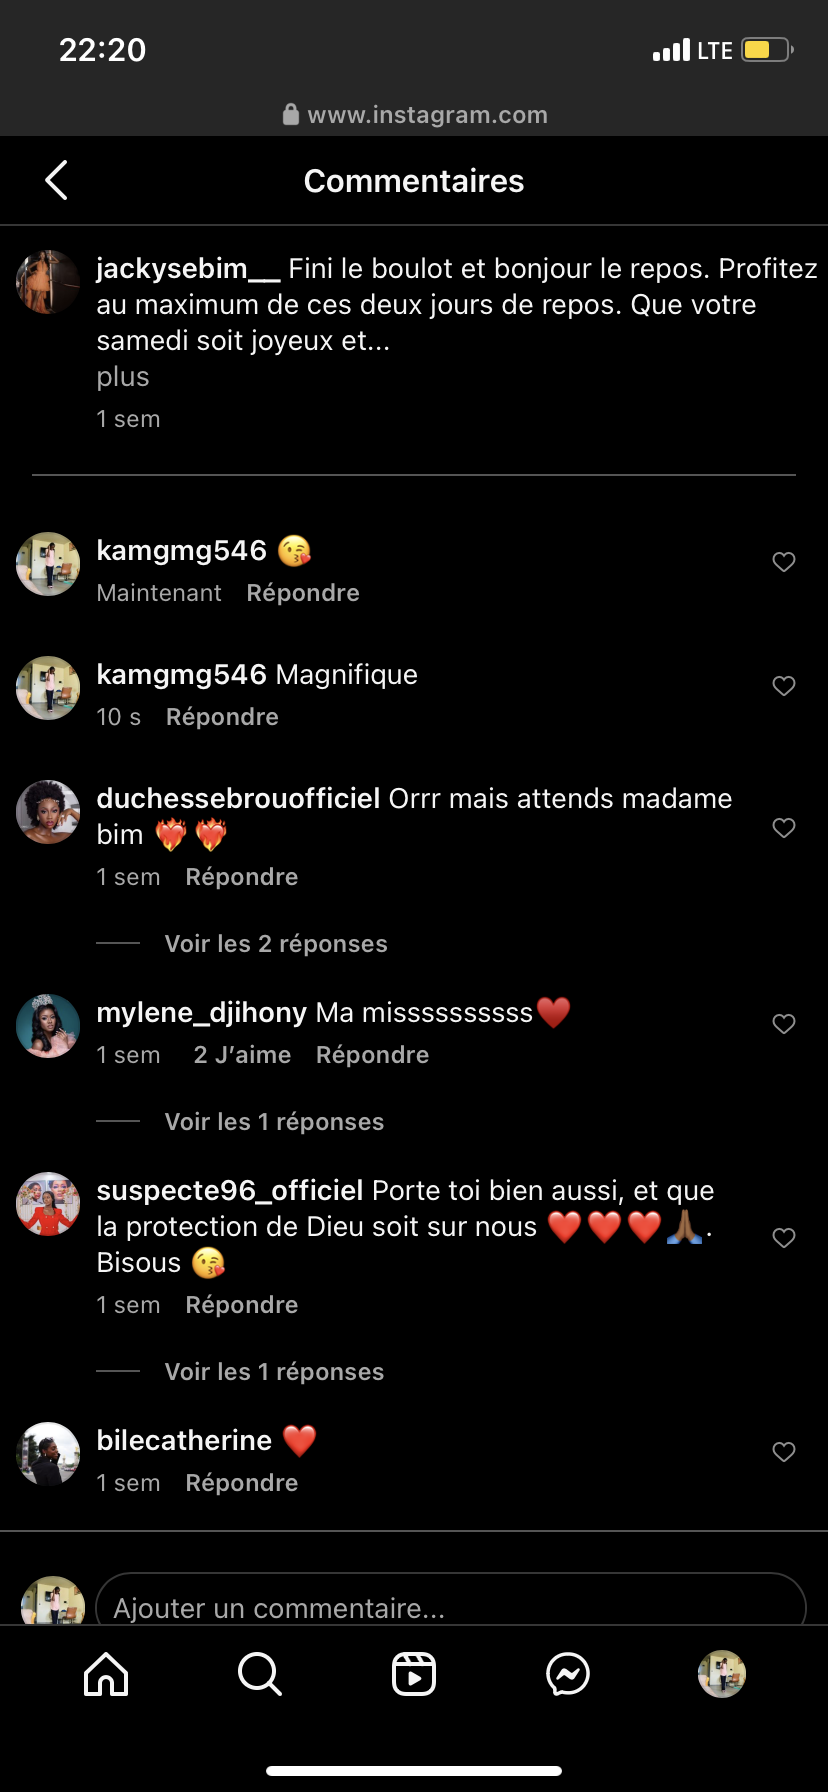The image size is (828, 1792).
Task: Reply to kamgmg546's "Magnifique" comment
Action: (x=222, y=717)
